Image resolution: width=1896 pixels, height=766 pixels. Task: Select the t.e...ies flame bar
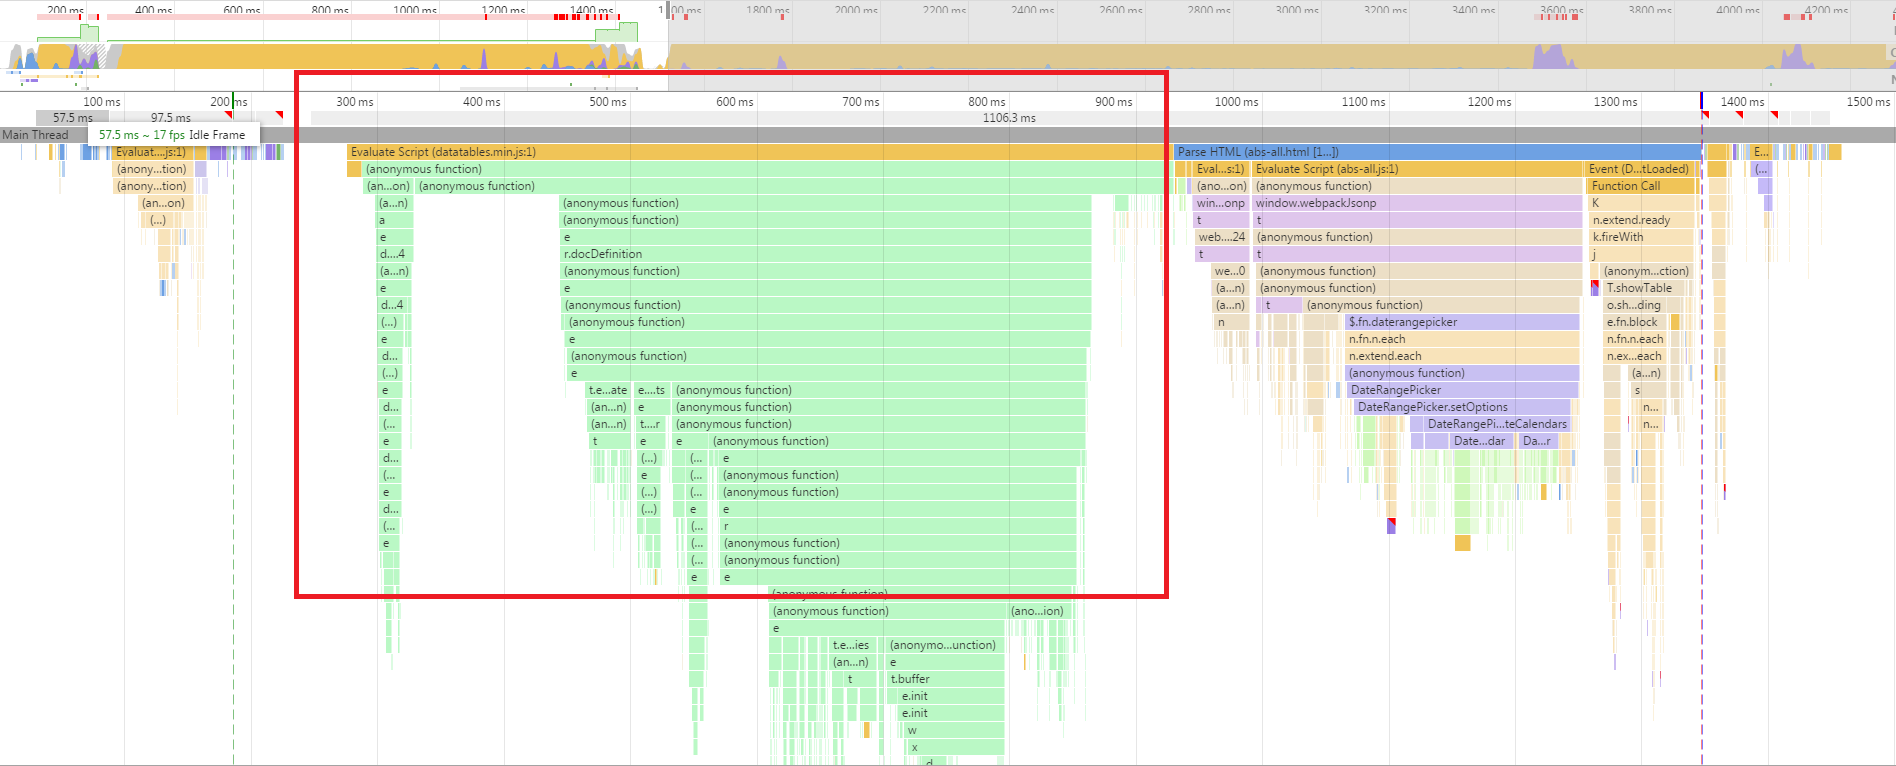pyautogui.click(x=851, y=645)
